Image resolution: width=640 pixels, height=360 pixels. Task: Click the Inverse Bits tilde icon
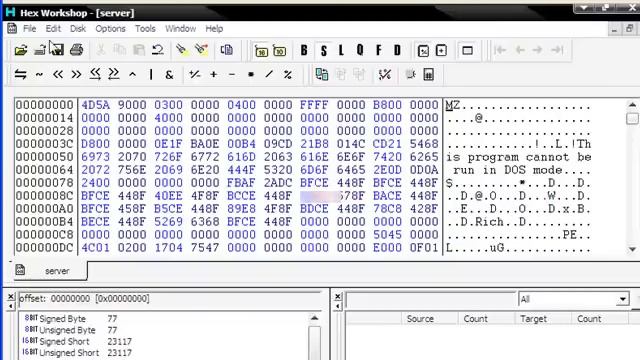pyautogui.click(x=39, y=74)
